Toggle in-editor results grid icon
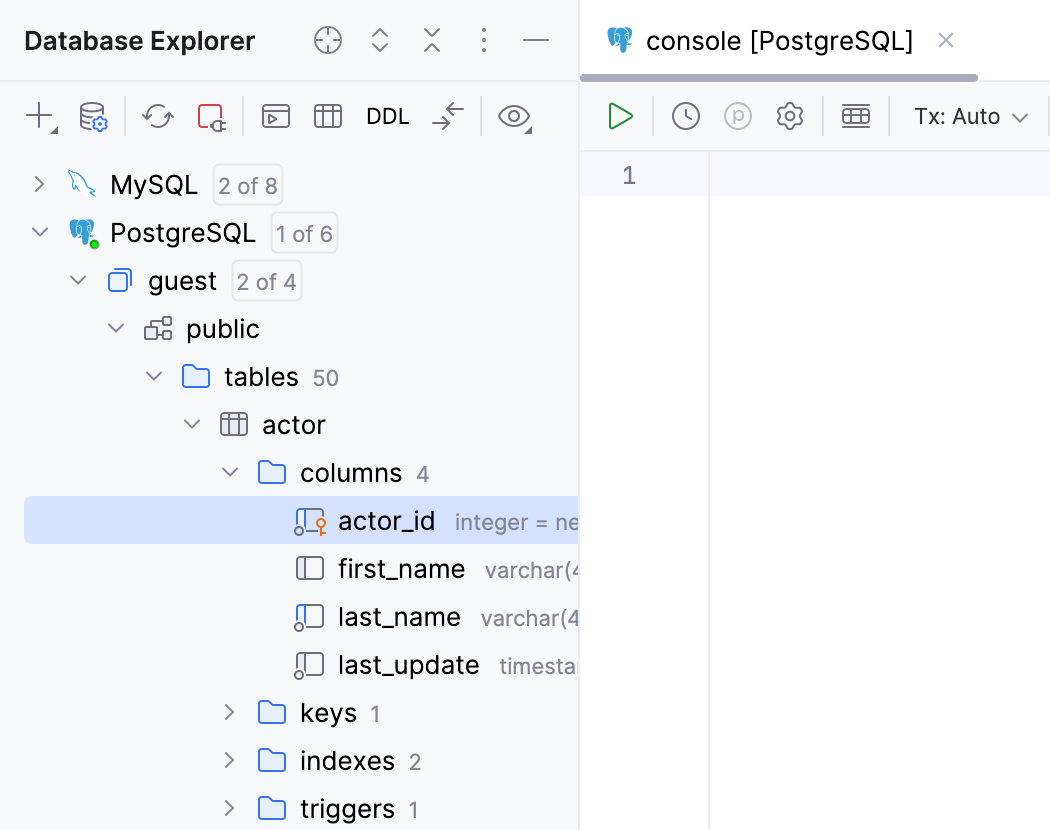The width and height of the screenshot is (1050, 830). [x=855, y=116]
